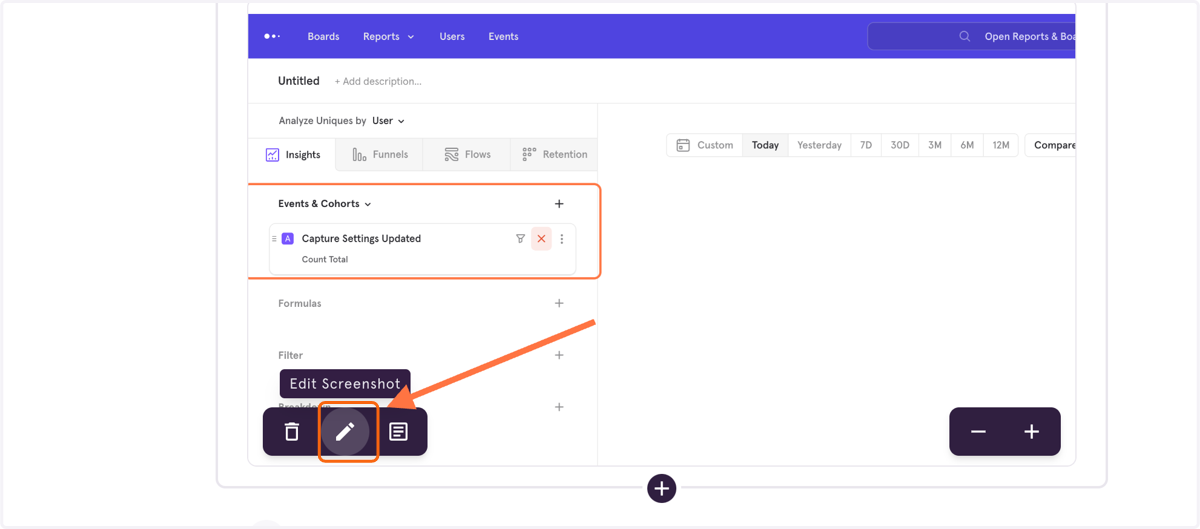Viewport: 1200px width, 529px height.
Task: Switch to the Funnels tab
Action: [379, 154]
